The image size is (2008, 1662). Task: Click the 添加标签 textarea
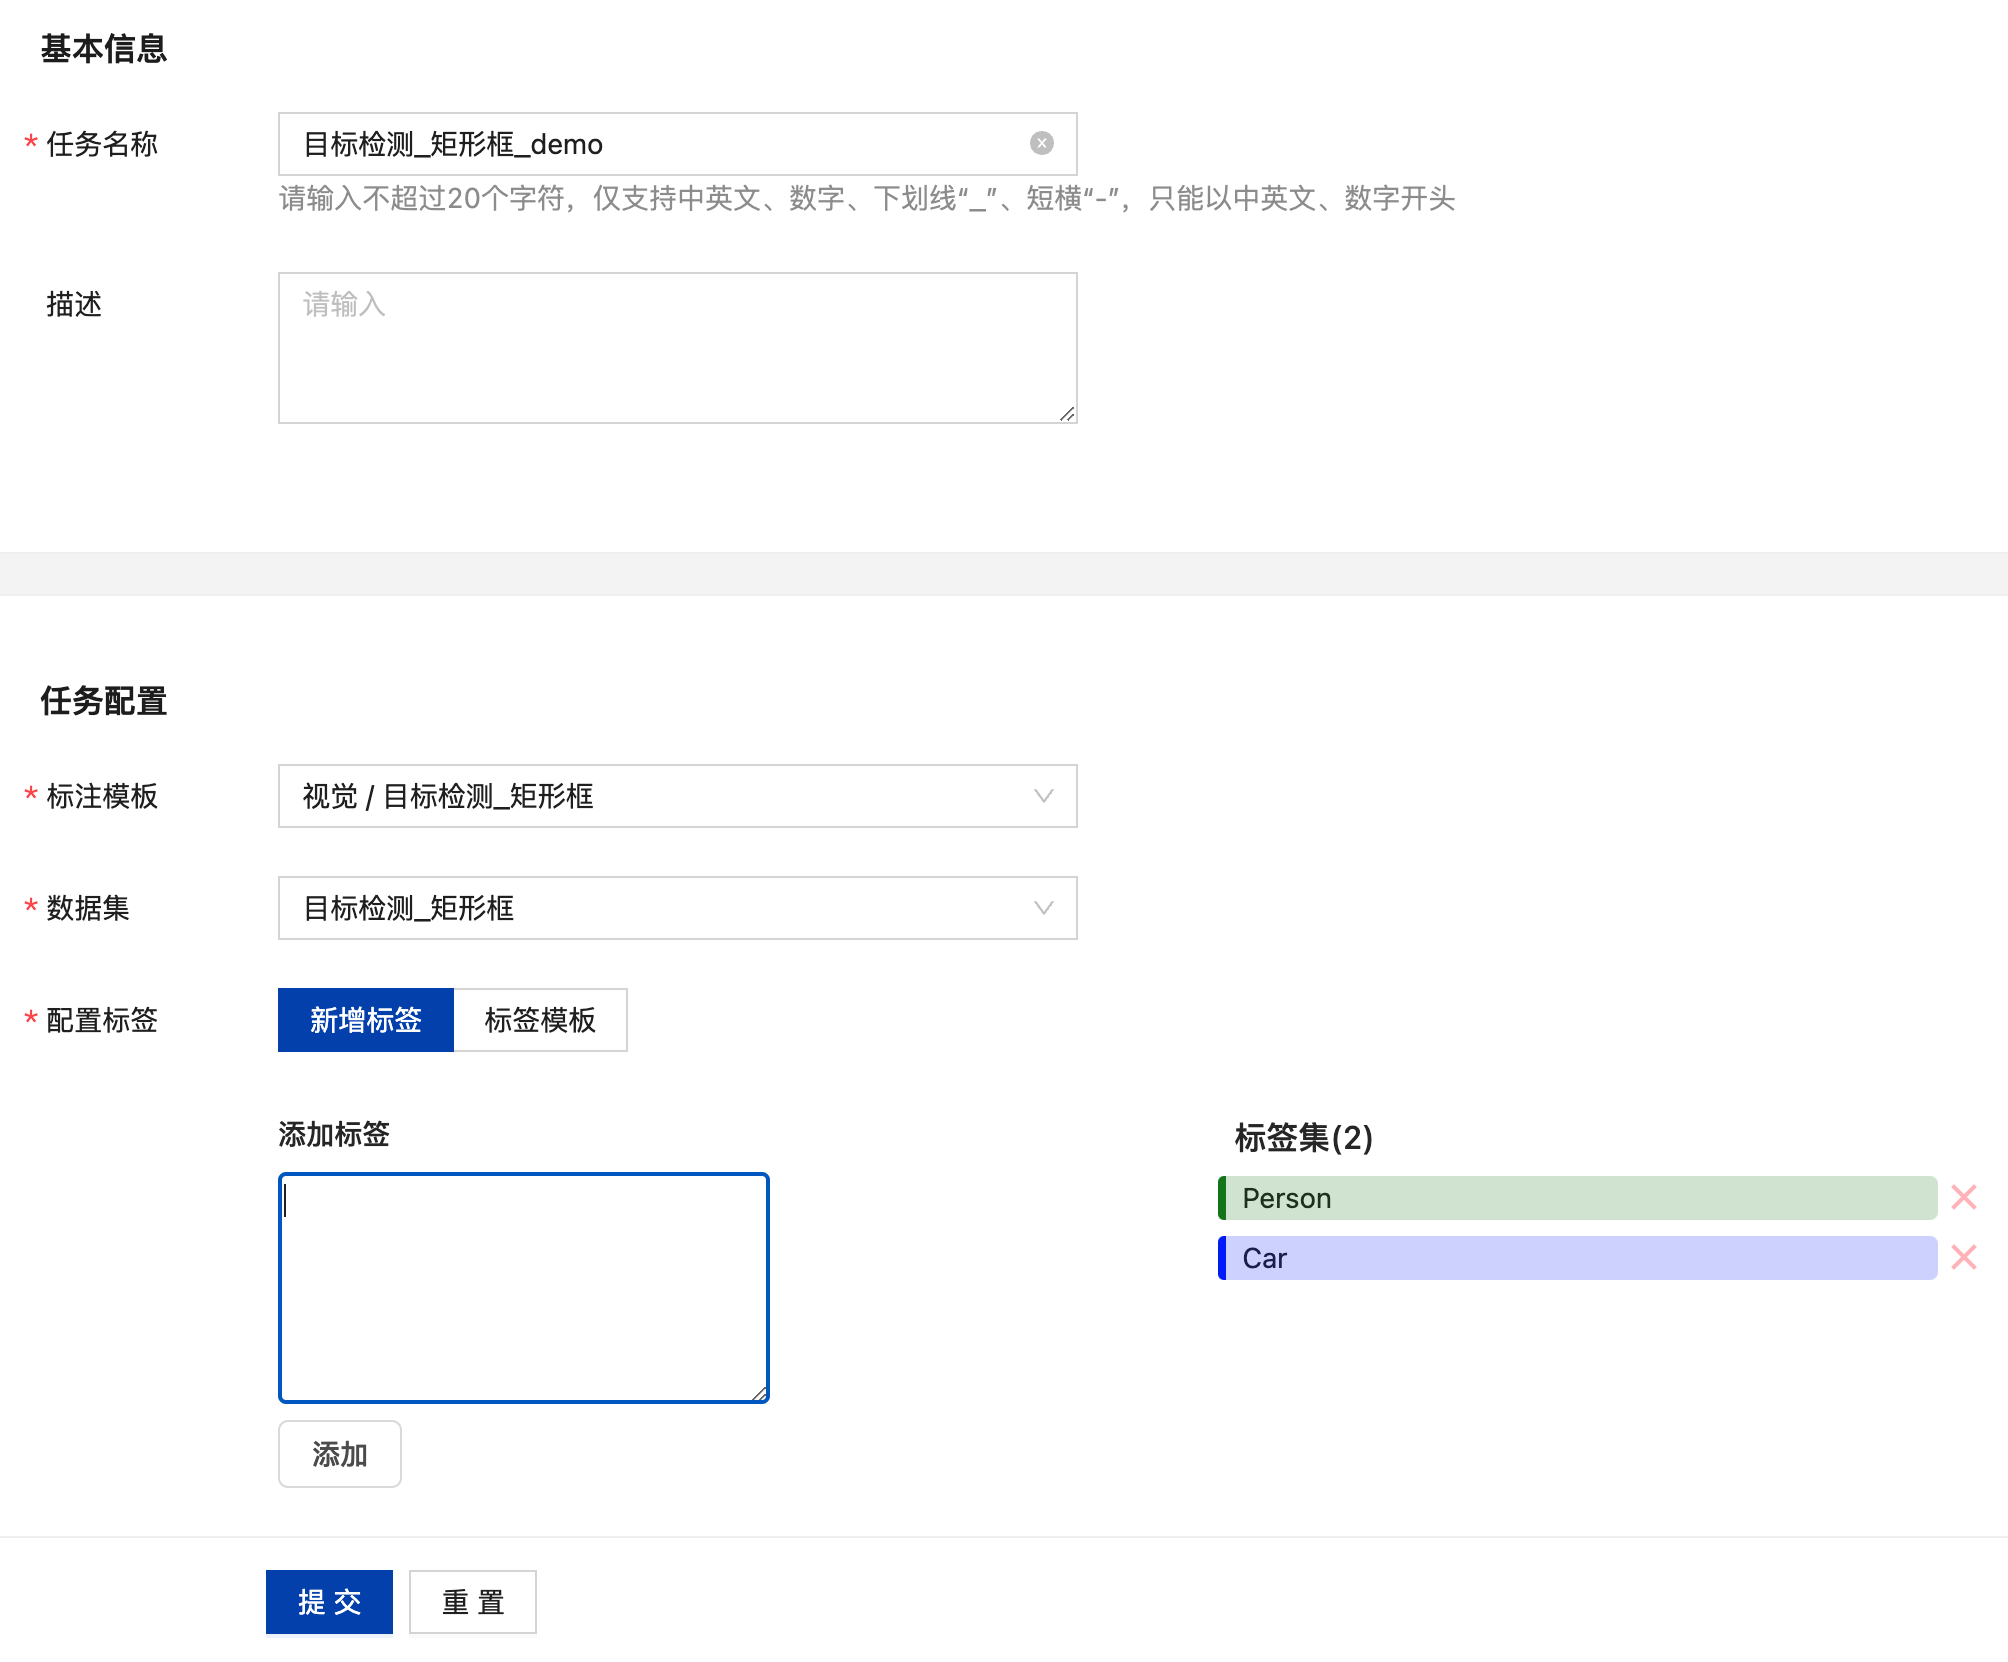(524, 1288)
